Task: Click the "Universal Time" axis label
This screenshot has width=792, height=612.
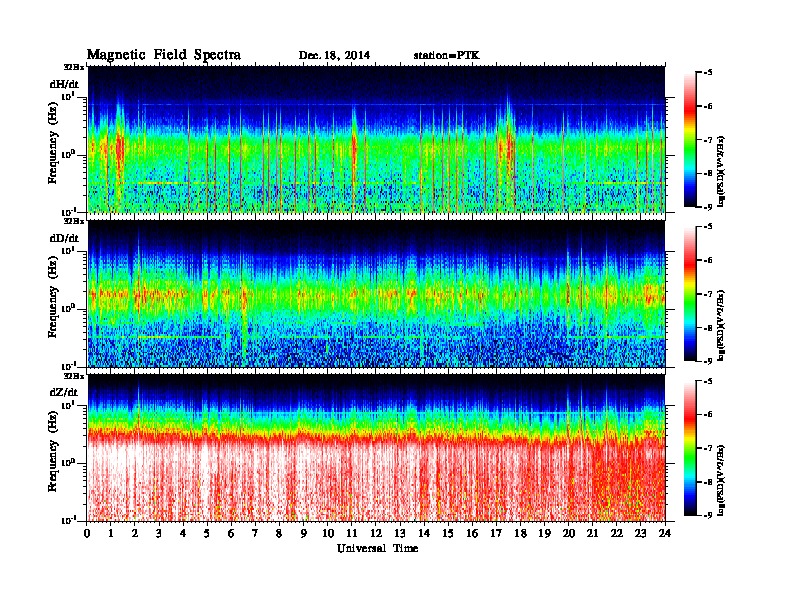Action: [377, 548]
